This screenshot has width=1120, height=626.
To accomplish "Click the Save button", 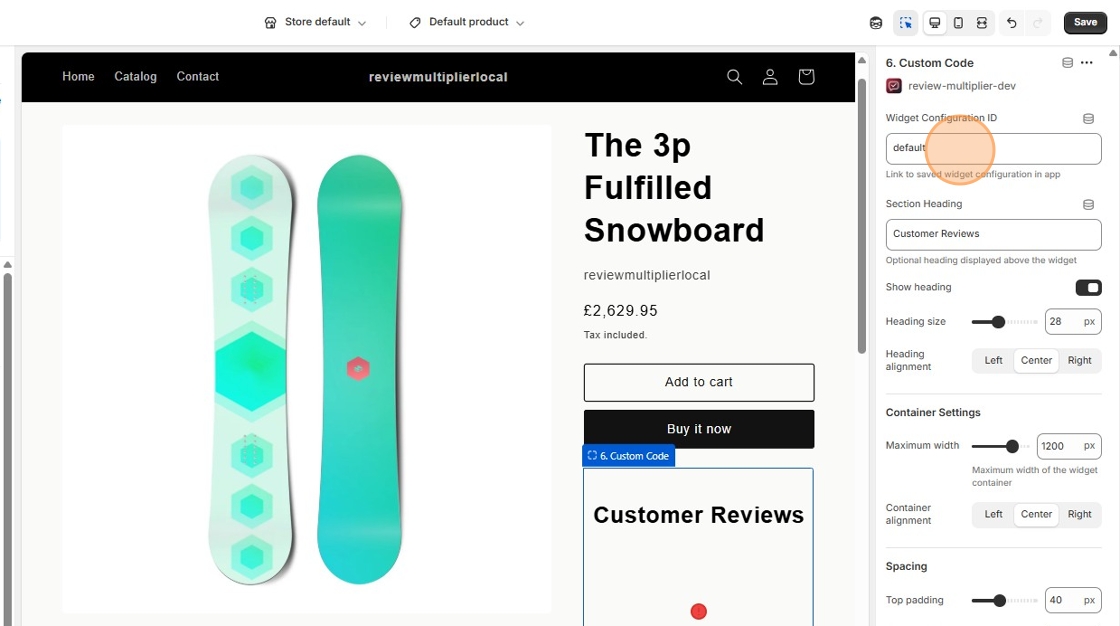I will click(1085, 21).
